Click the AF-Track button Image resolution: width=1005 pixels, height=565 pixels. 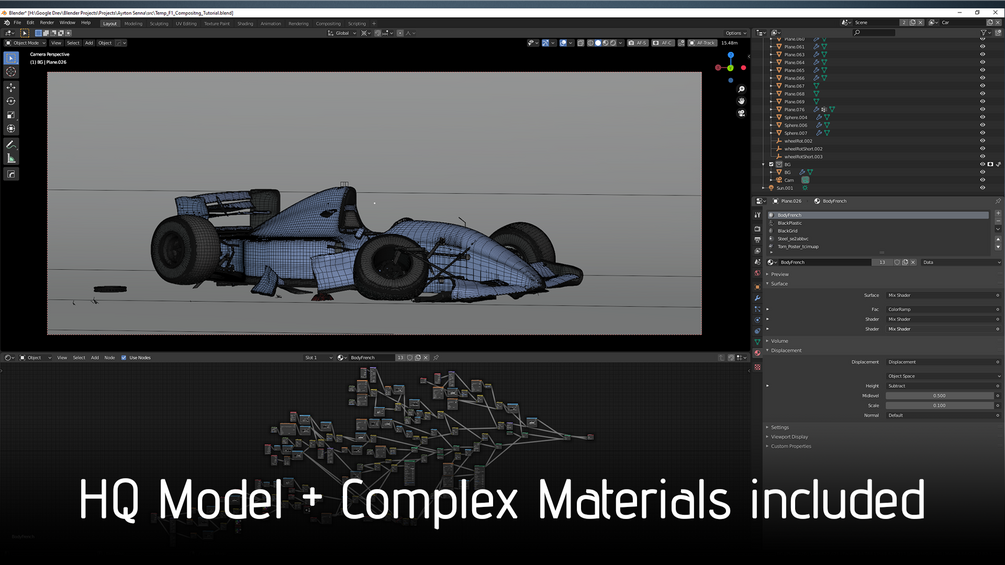click(702, 43)
